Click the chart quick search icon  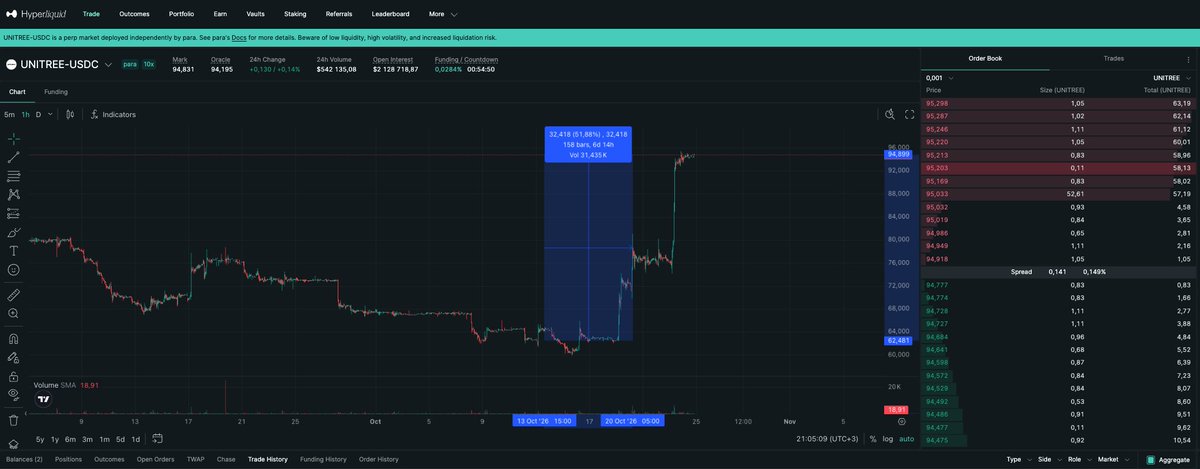890,115
